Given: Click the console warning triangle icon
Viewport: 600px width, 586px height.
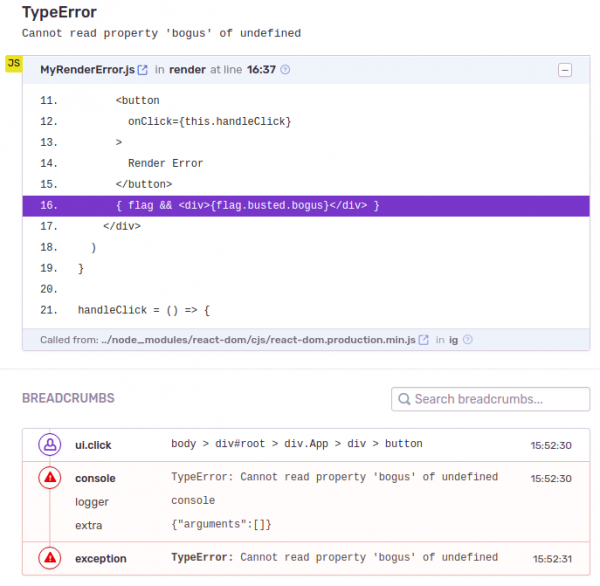Looking at the screenshot, I should (49, 478).
